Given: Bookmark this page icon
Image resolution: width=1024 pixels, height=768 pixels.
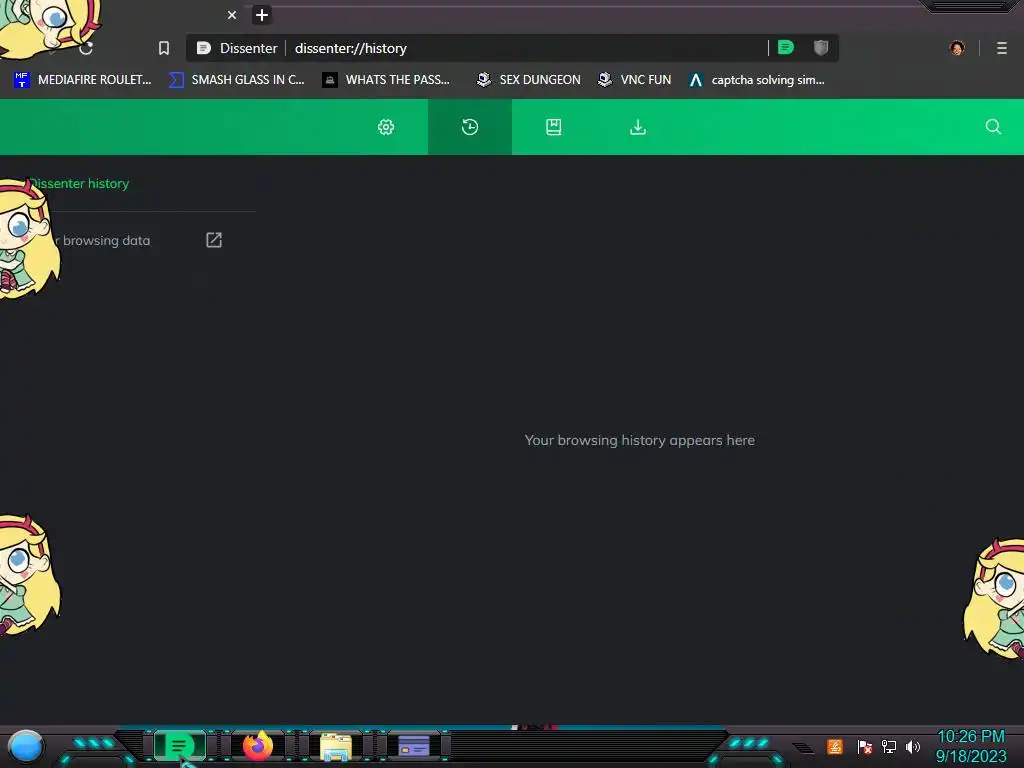Looking at the screenshot, I should [164, 48].
